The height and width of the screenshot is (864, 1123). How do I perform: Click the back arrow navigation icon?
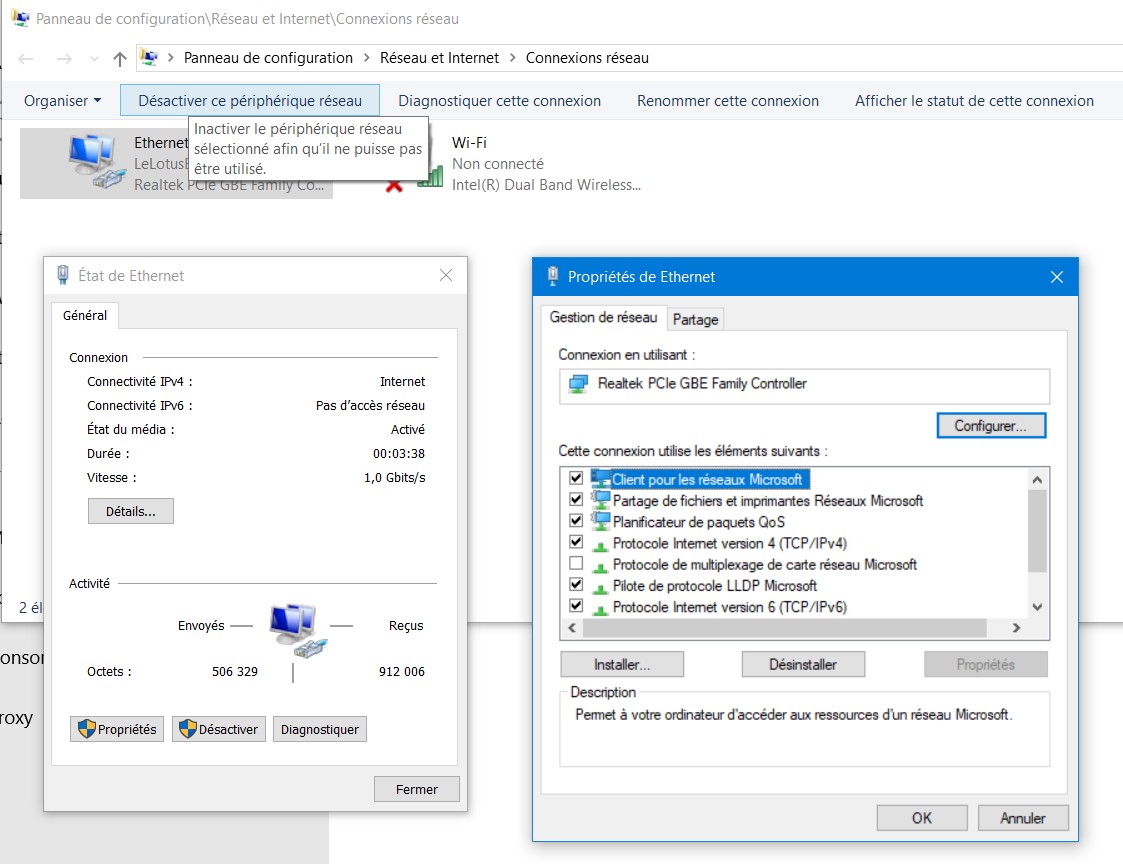click(27, 58)
